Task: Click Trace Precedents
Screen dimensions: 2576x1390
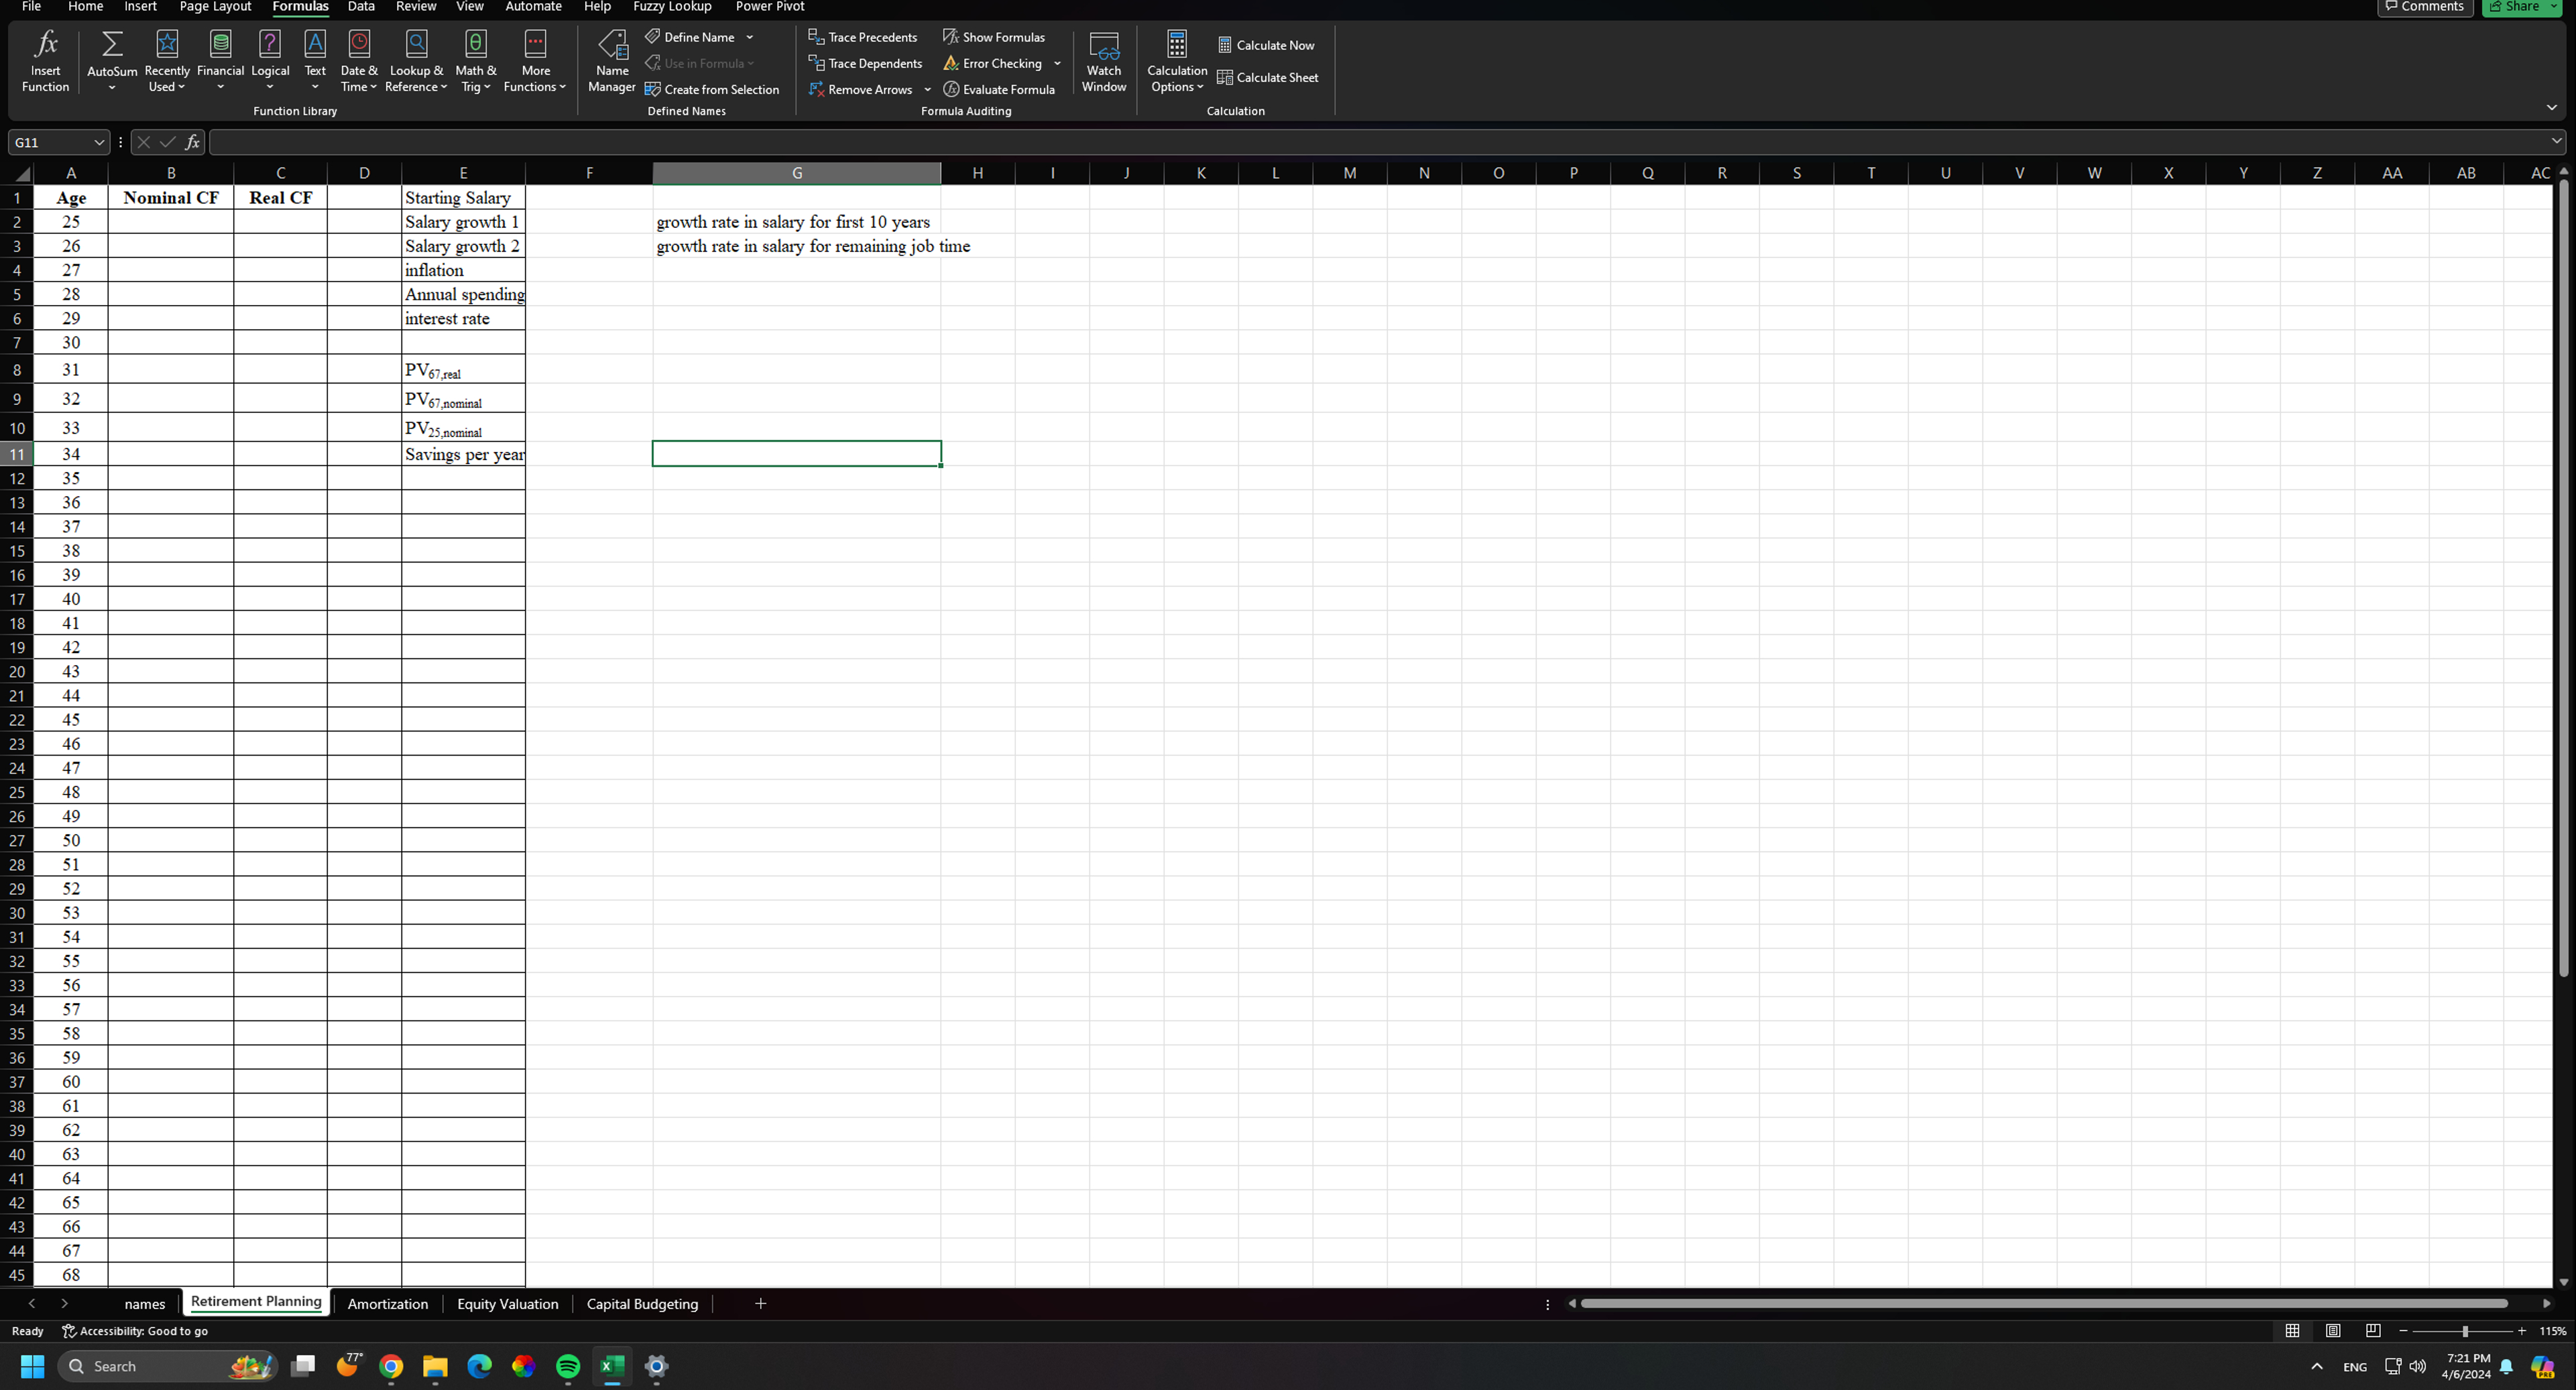Action: point(863,37)
